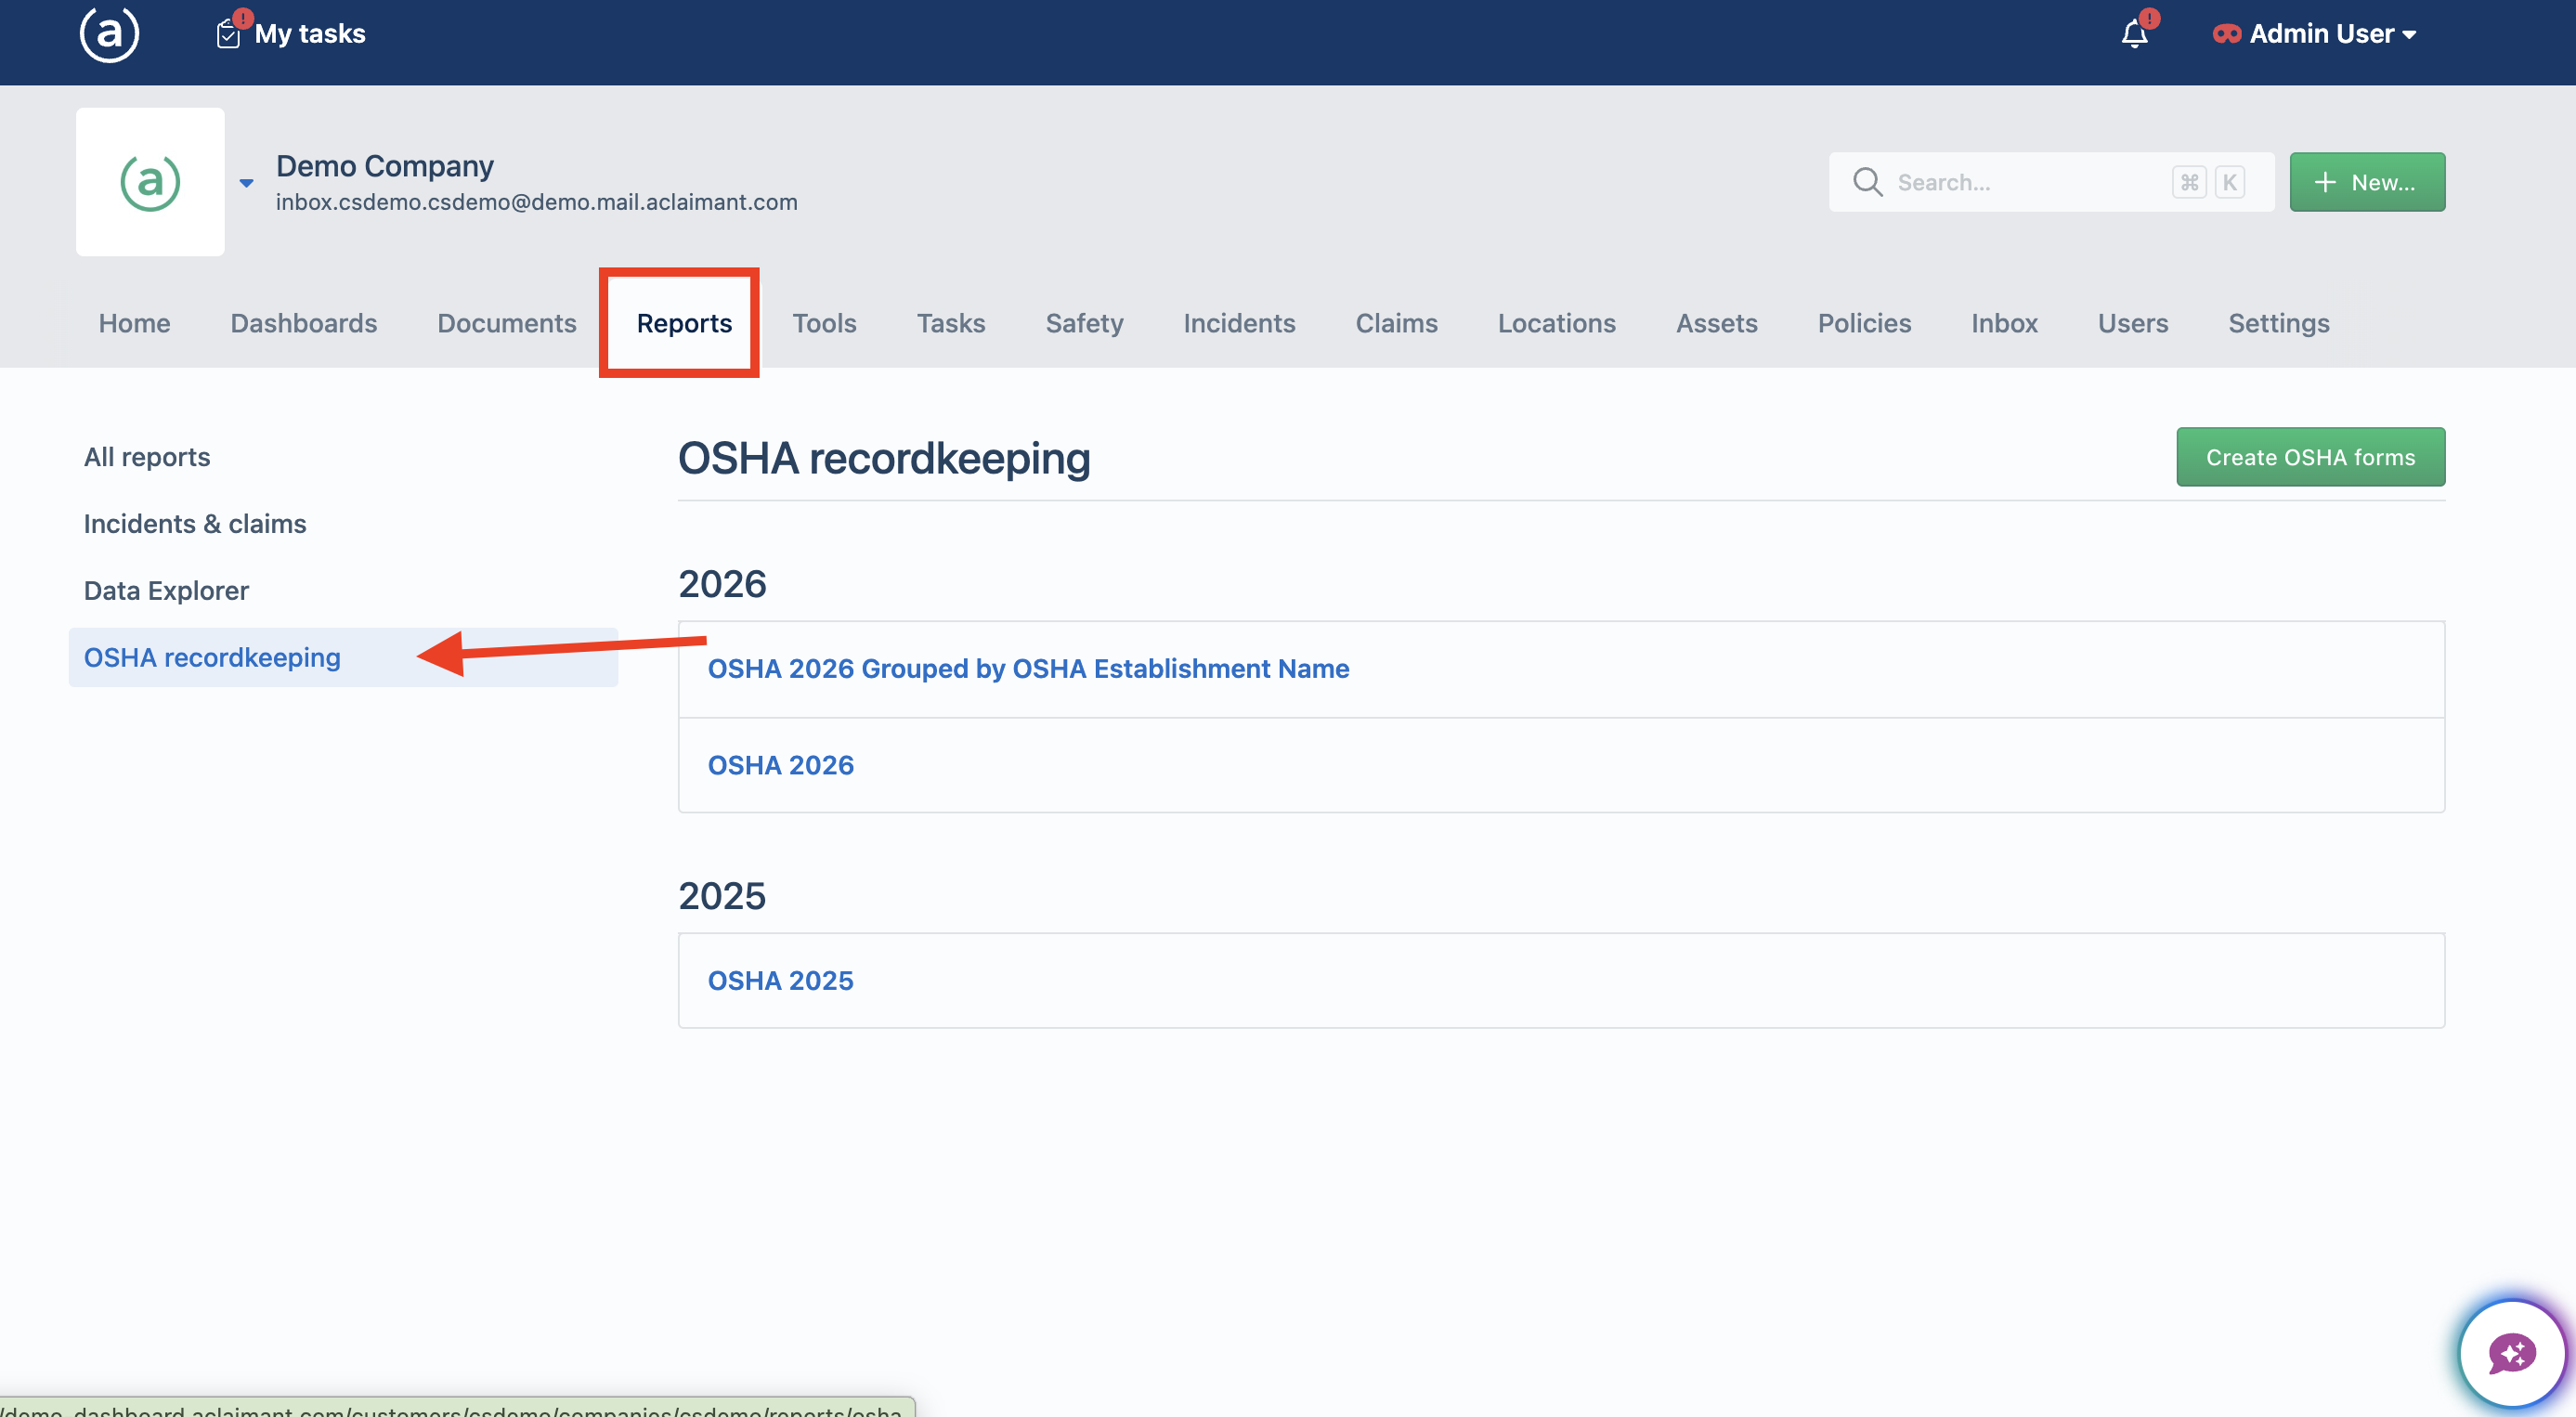Viewport: 2576px width, 1417px height.
Task: Click the plus icon on New button
Action: coord(2325,182)
